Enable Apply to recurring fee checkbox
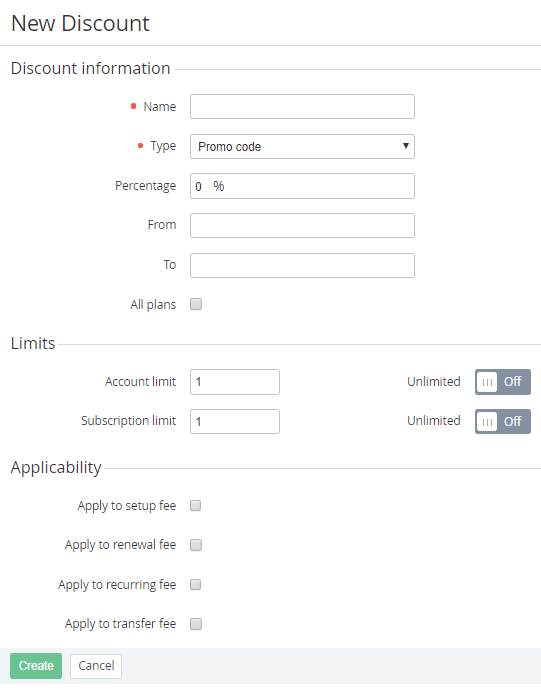The height and width of the screenshot is (690, 541). coord(196,584)
